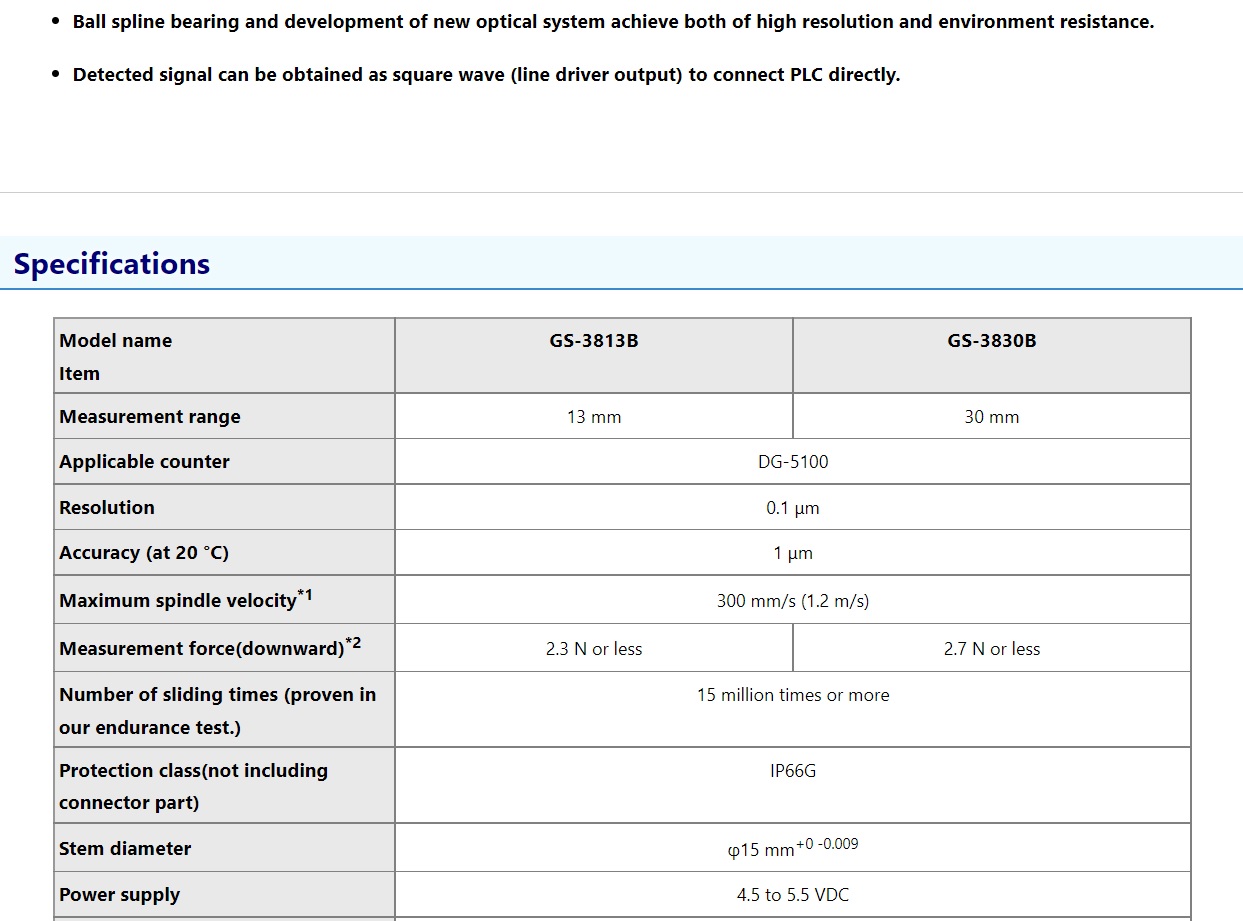Select the GS-3813B model column header
1243x921 pixels.
pos(593,341)
